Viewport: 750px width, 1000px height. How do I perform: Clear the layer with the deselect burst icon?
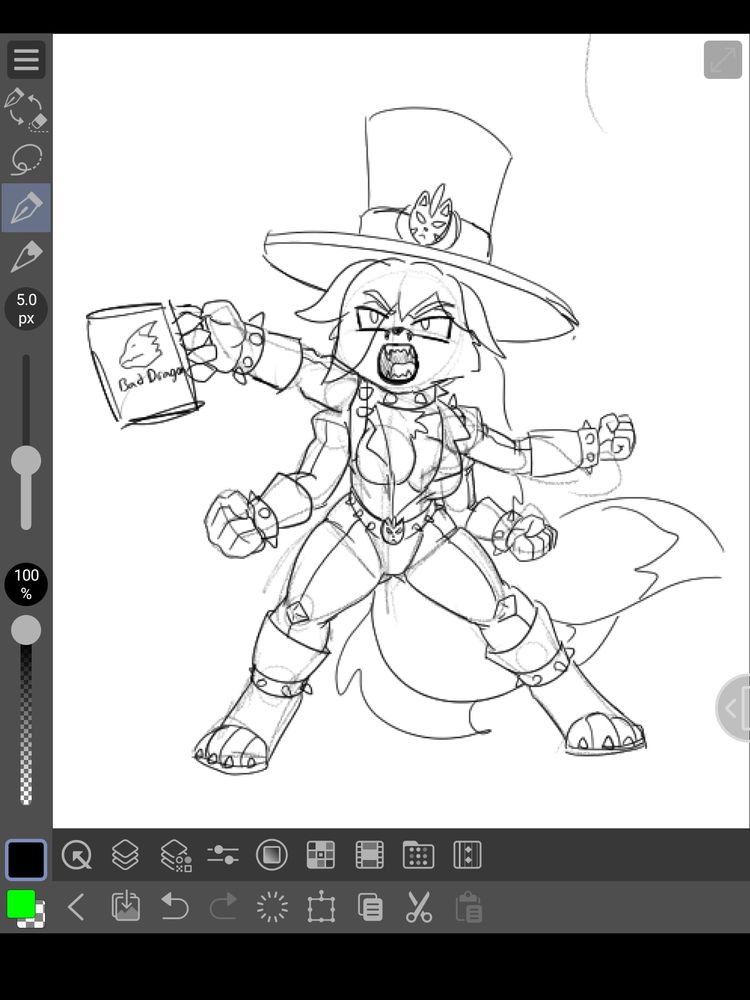(272, 906)
